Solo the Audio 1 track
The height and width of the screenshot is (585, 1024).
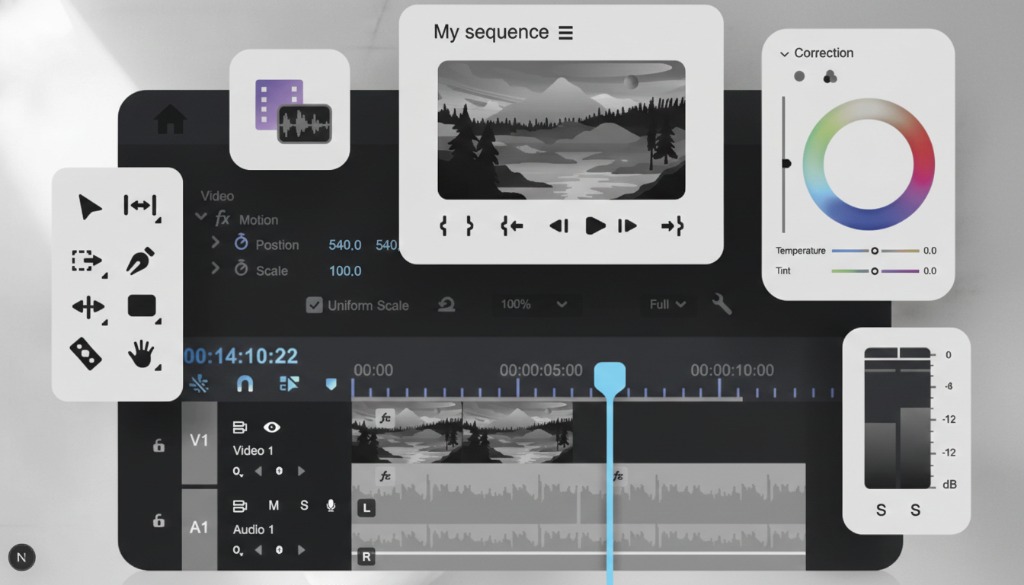[304, 505]
